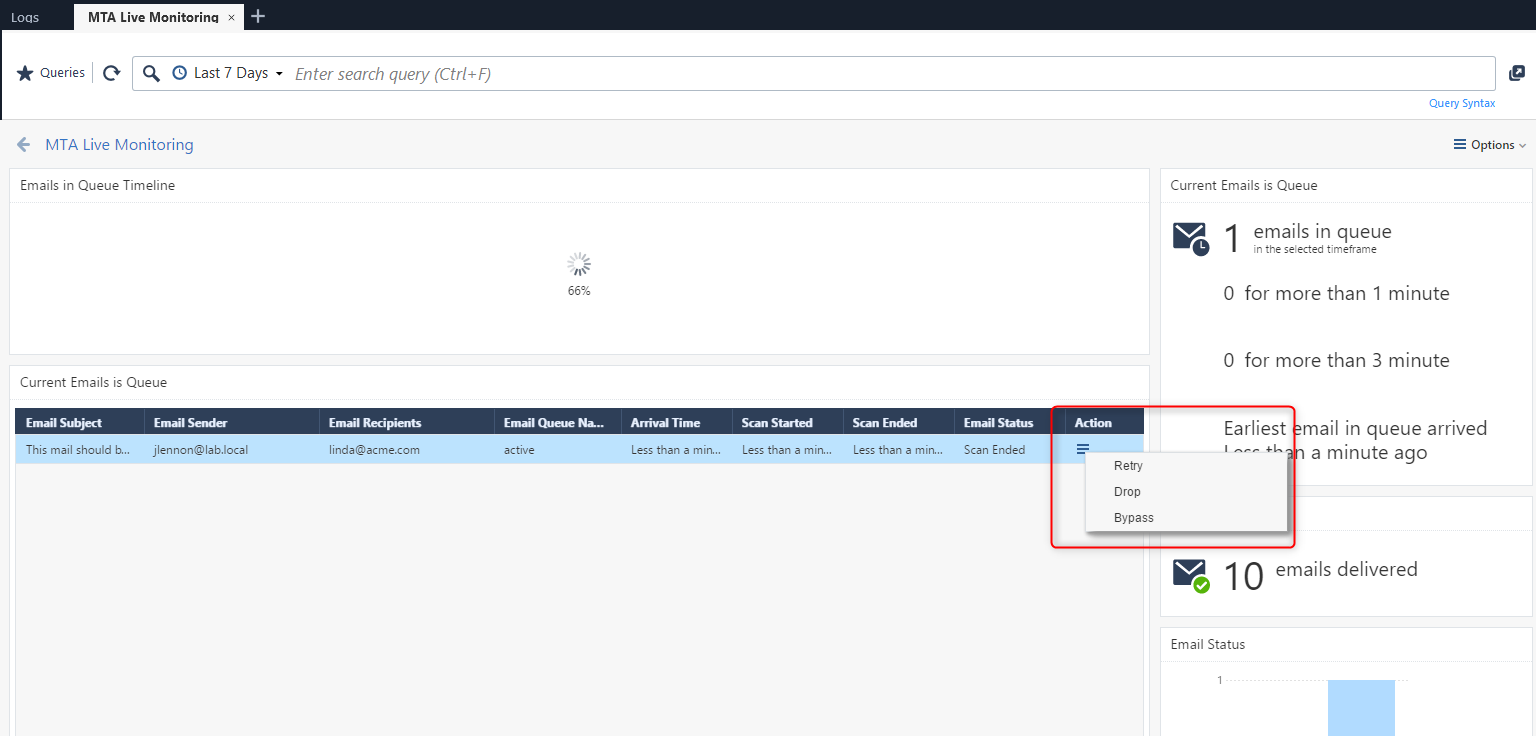Click the Emails in Queue Timeline title

click(97, 185)
